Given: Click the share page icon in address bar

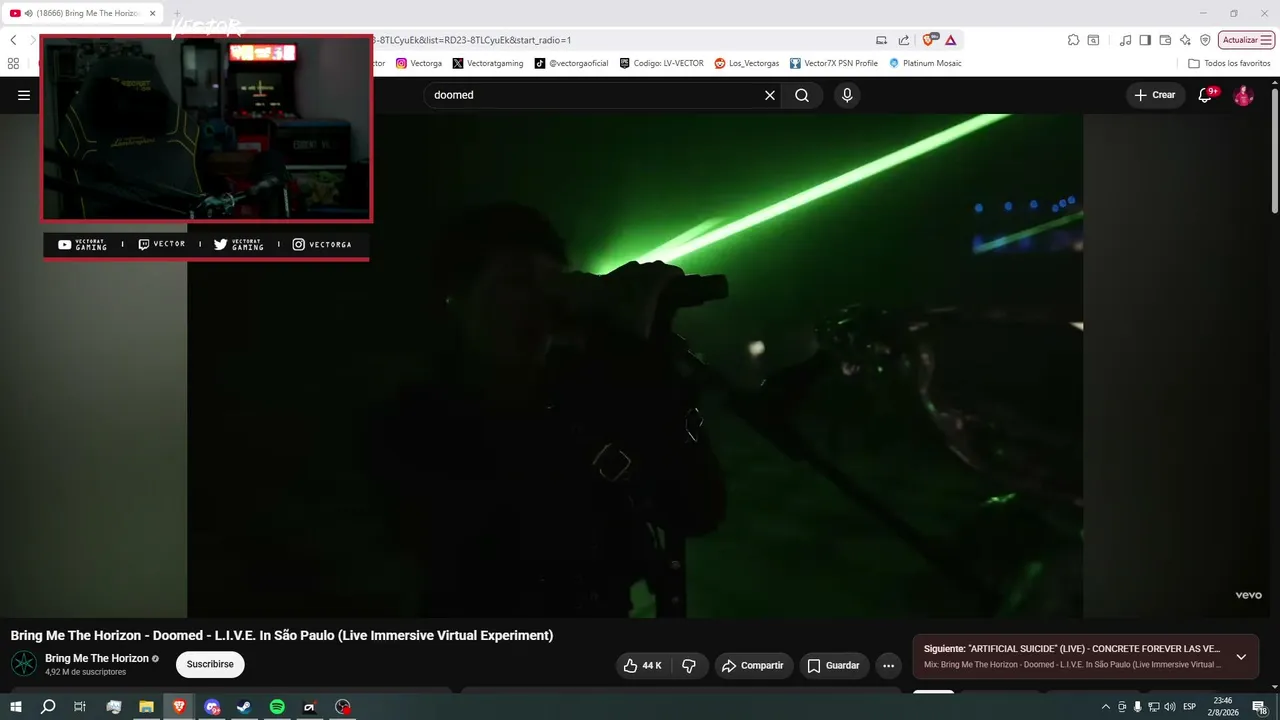Looking at the screenshot, I should pyautogui.click(x=904, y=40).
